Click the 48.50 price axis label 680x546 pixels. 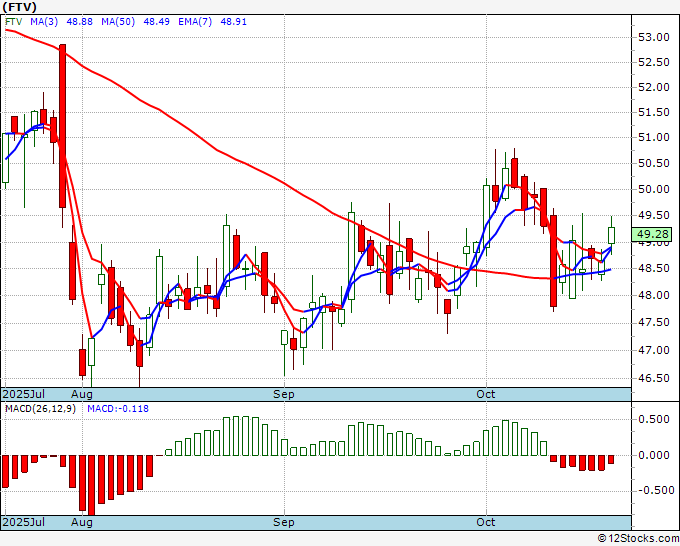(654, 268)
